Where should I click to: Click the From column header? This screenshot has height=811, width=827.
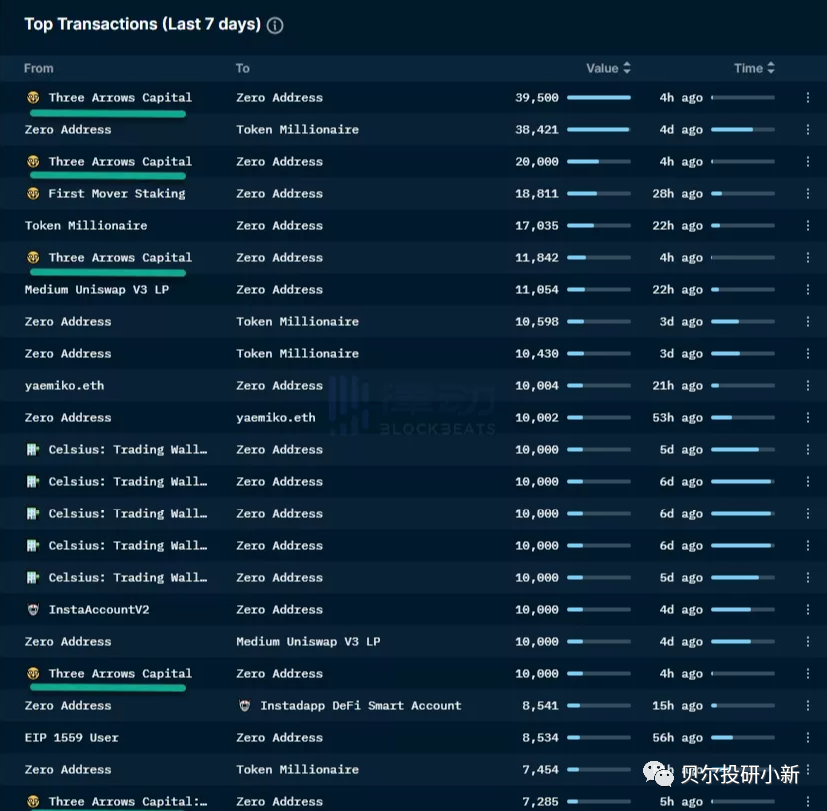pos(39,68)
